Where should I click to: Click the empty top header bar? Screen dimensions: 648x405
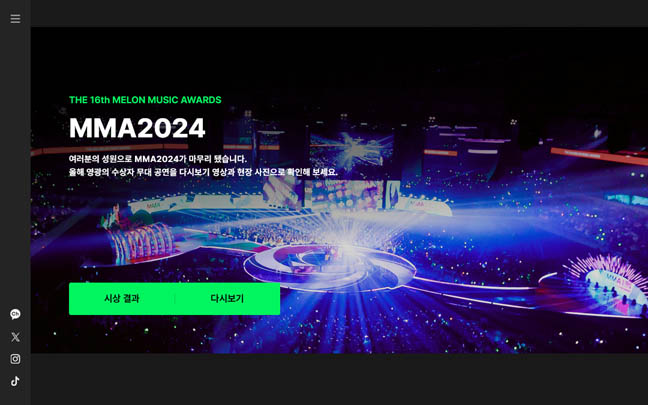[339, 13]
